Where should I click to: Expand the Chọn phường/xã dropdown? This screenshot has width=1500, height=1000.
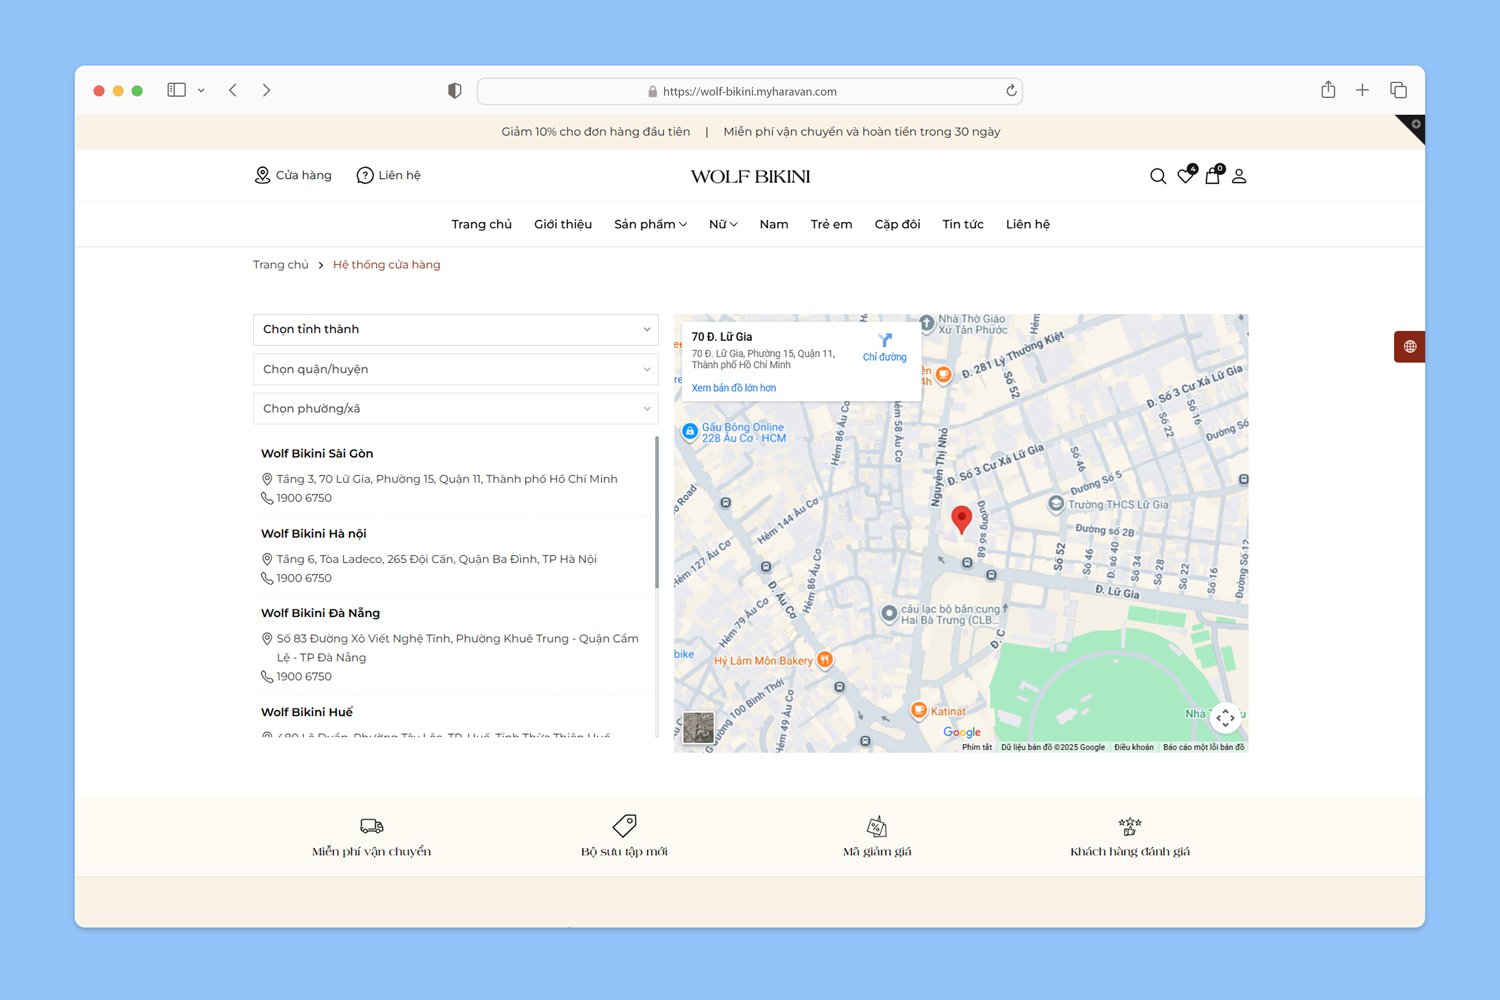click(455, 408)
